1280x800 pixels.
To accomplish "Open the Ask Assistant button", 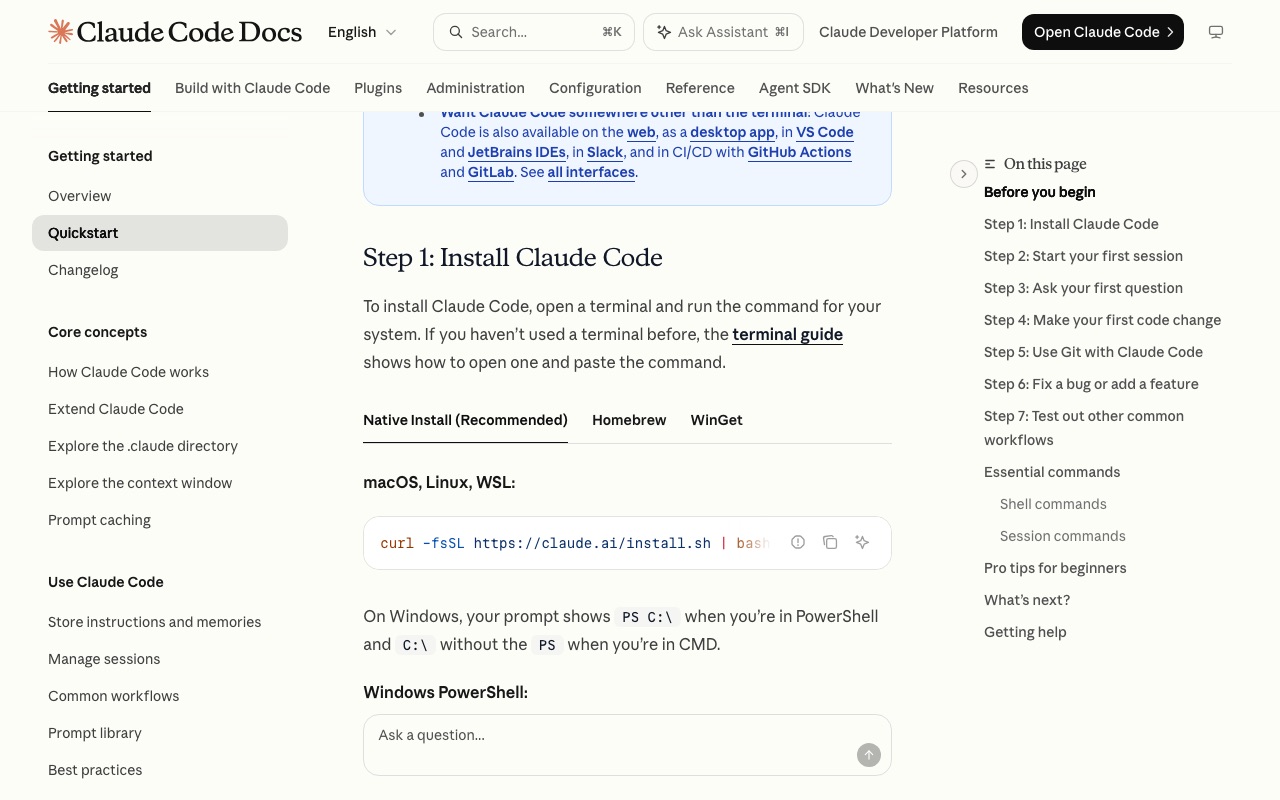I will [x=723, y=32].
